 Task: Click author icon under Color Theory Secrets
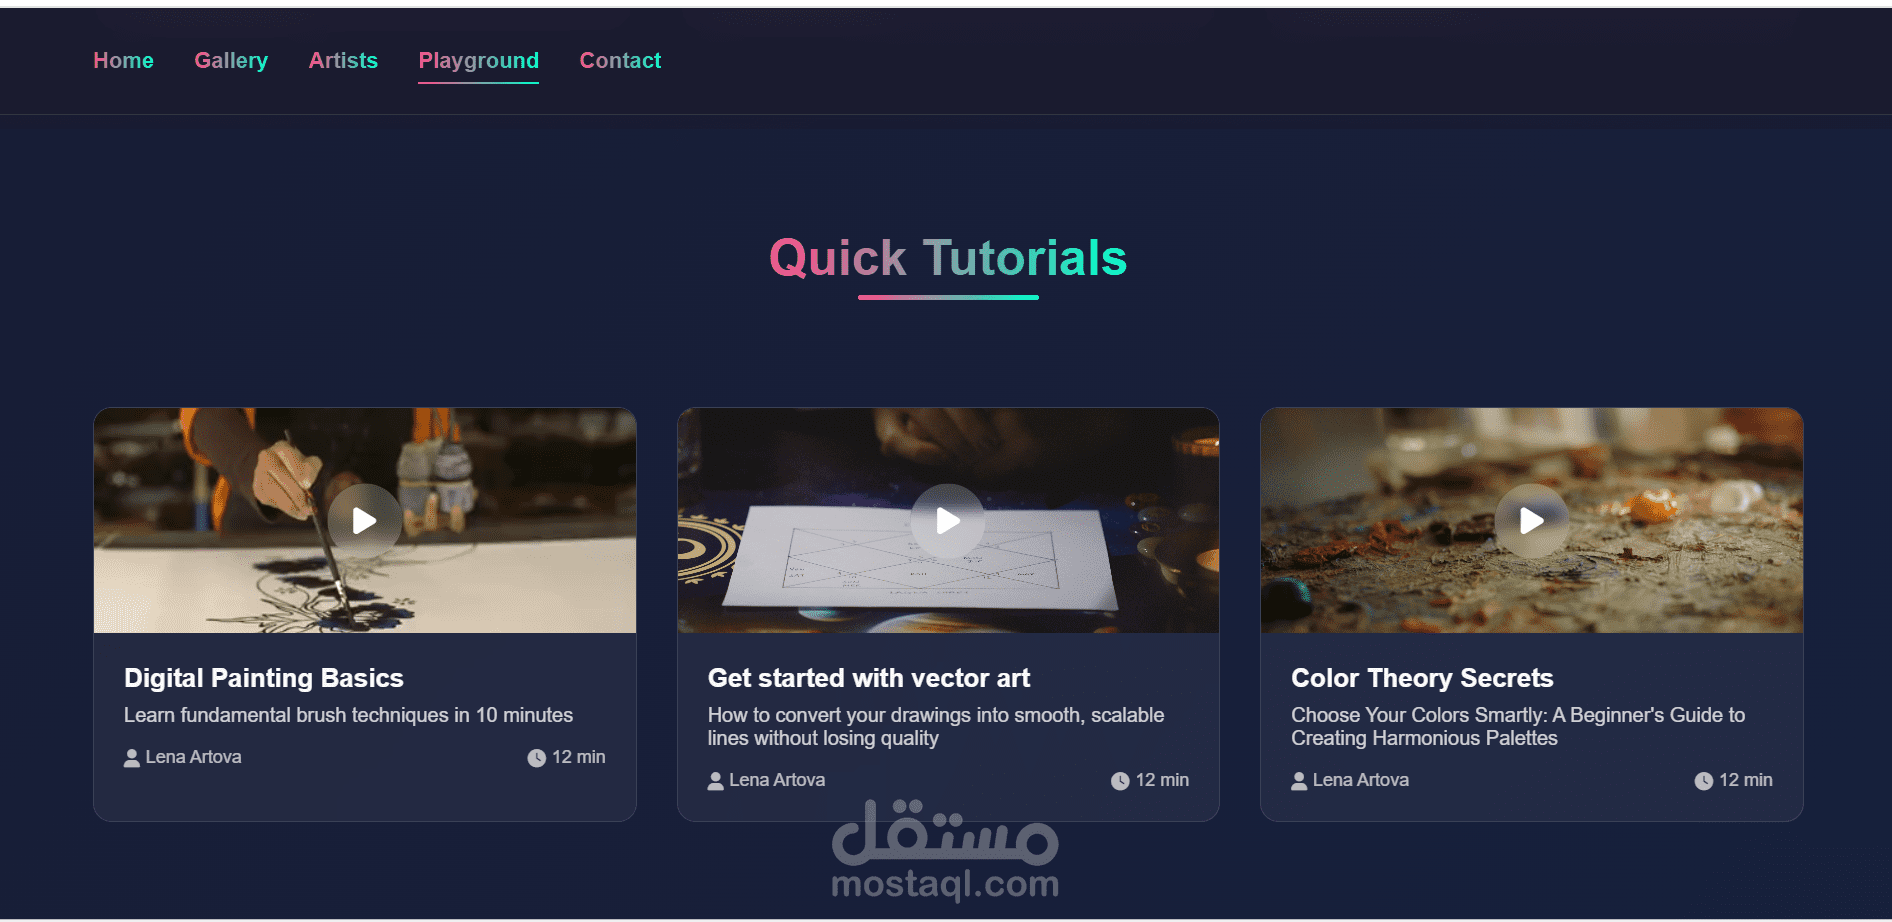1299,781
